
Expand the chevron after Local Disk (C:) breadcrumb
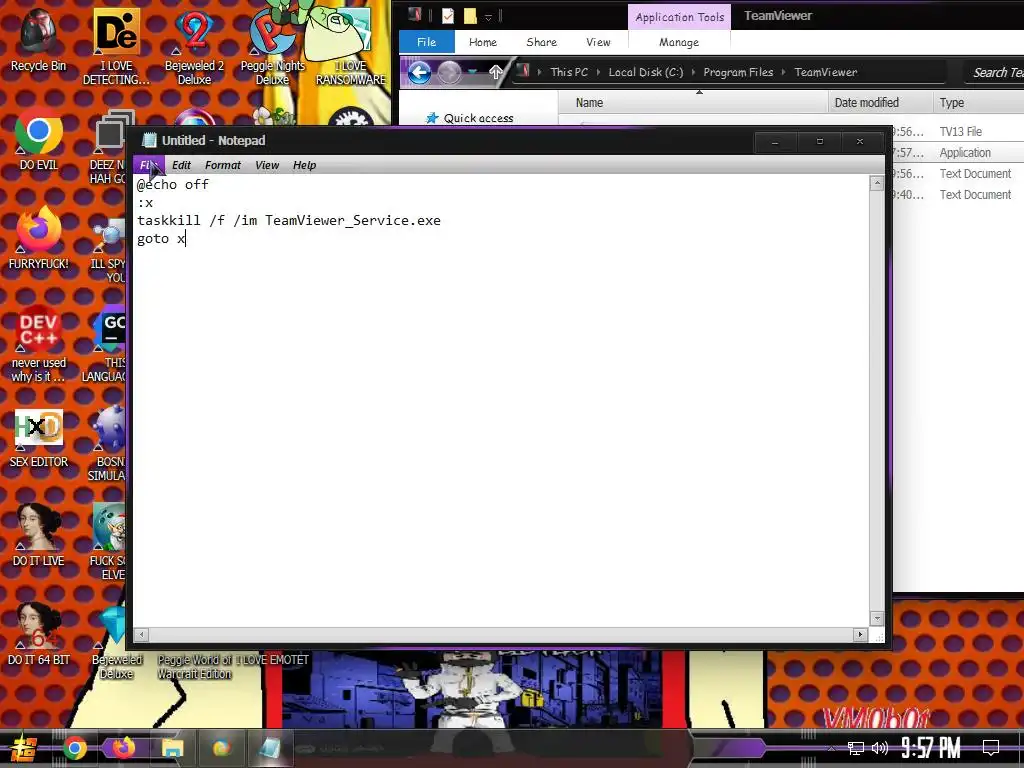[x=694, y=72]
